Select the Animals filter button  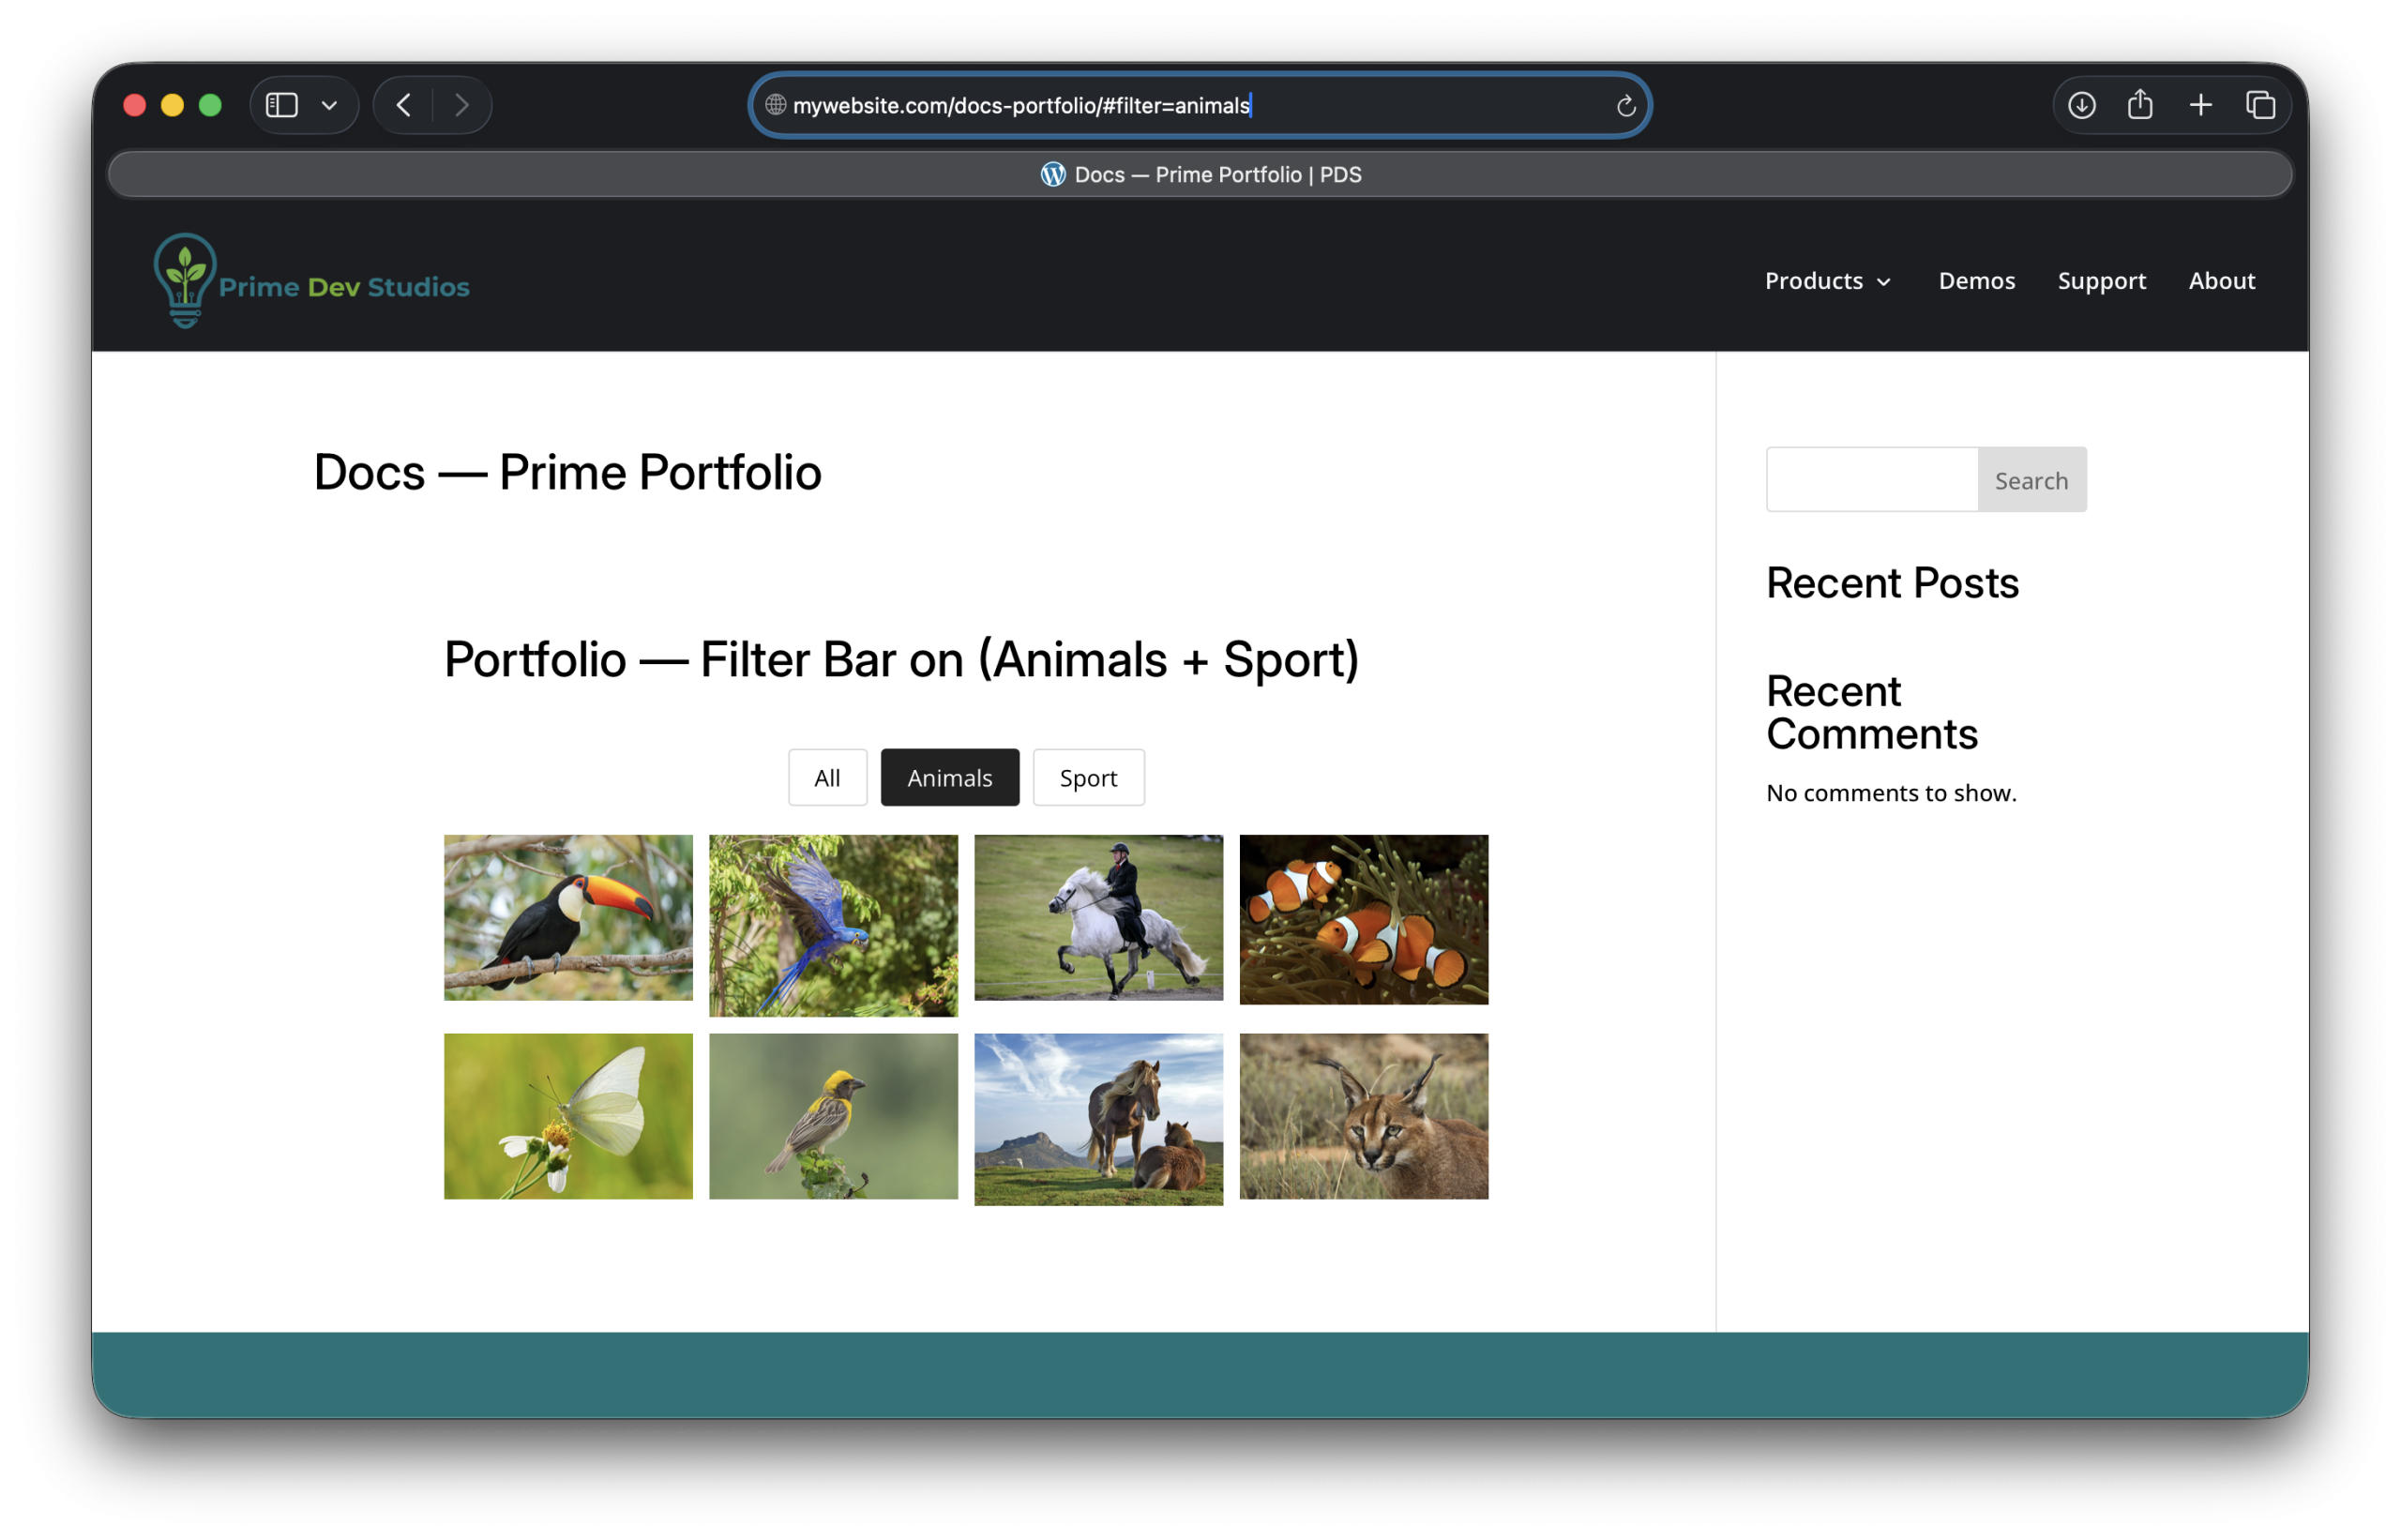click(x=949, y=778)
